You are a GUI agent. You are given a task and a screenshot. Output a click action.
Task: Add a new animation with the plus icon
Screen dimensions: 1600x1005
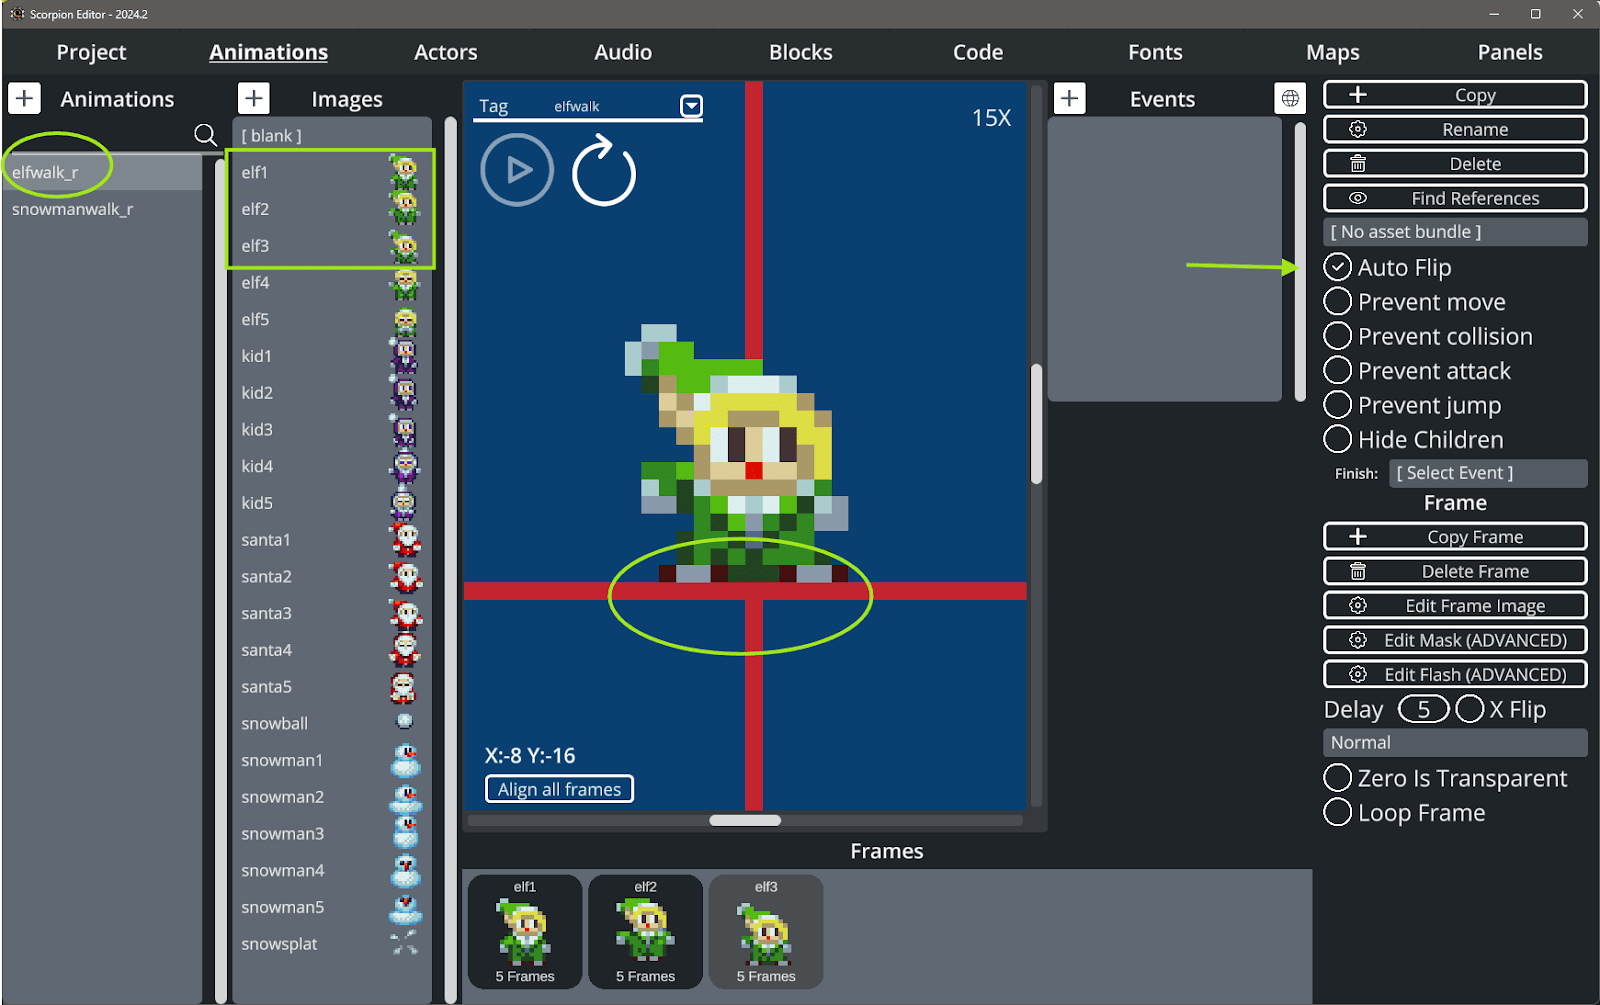[24, 98]
